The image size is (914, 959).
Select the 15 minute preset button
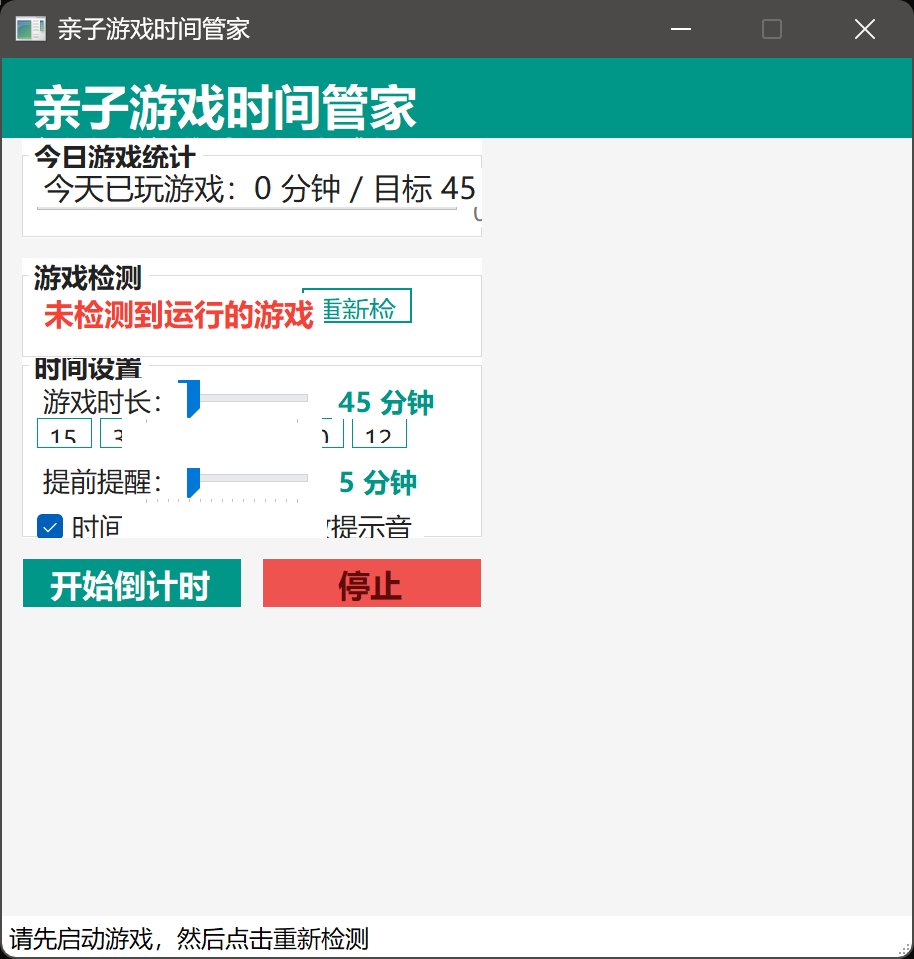(x=64, y=434)
